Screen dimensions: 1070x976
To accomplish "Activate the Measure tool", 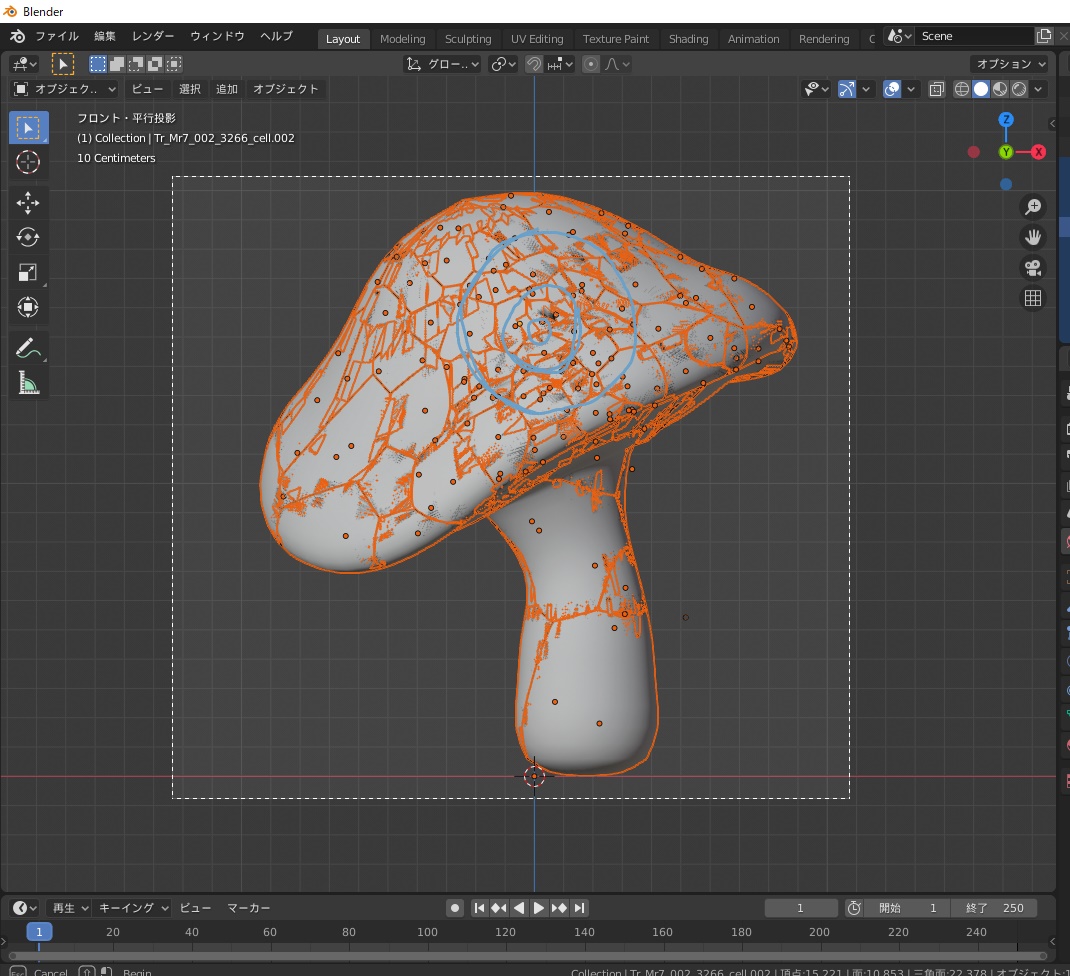I will pyautogui.click(x=28, y=382).
